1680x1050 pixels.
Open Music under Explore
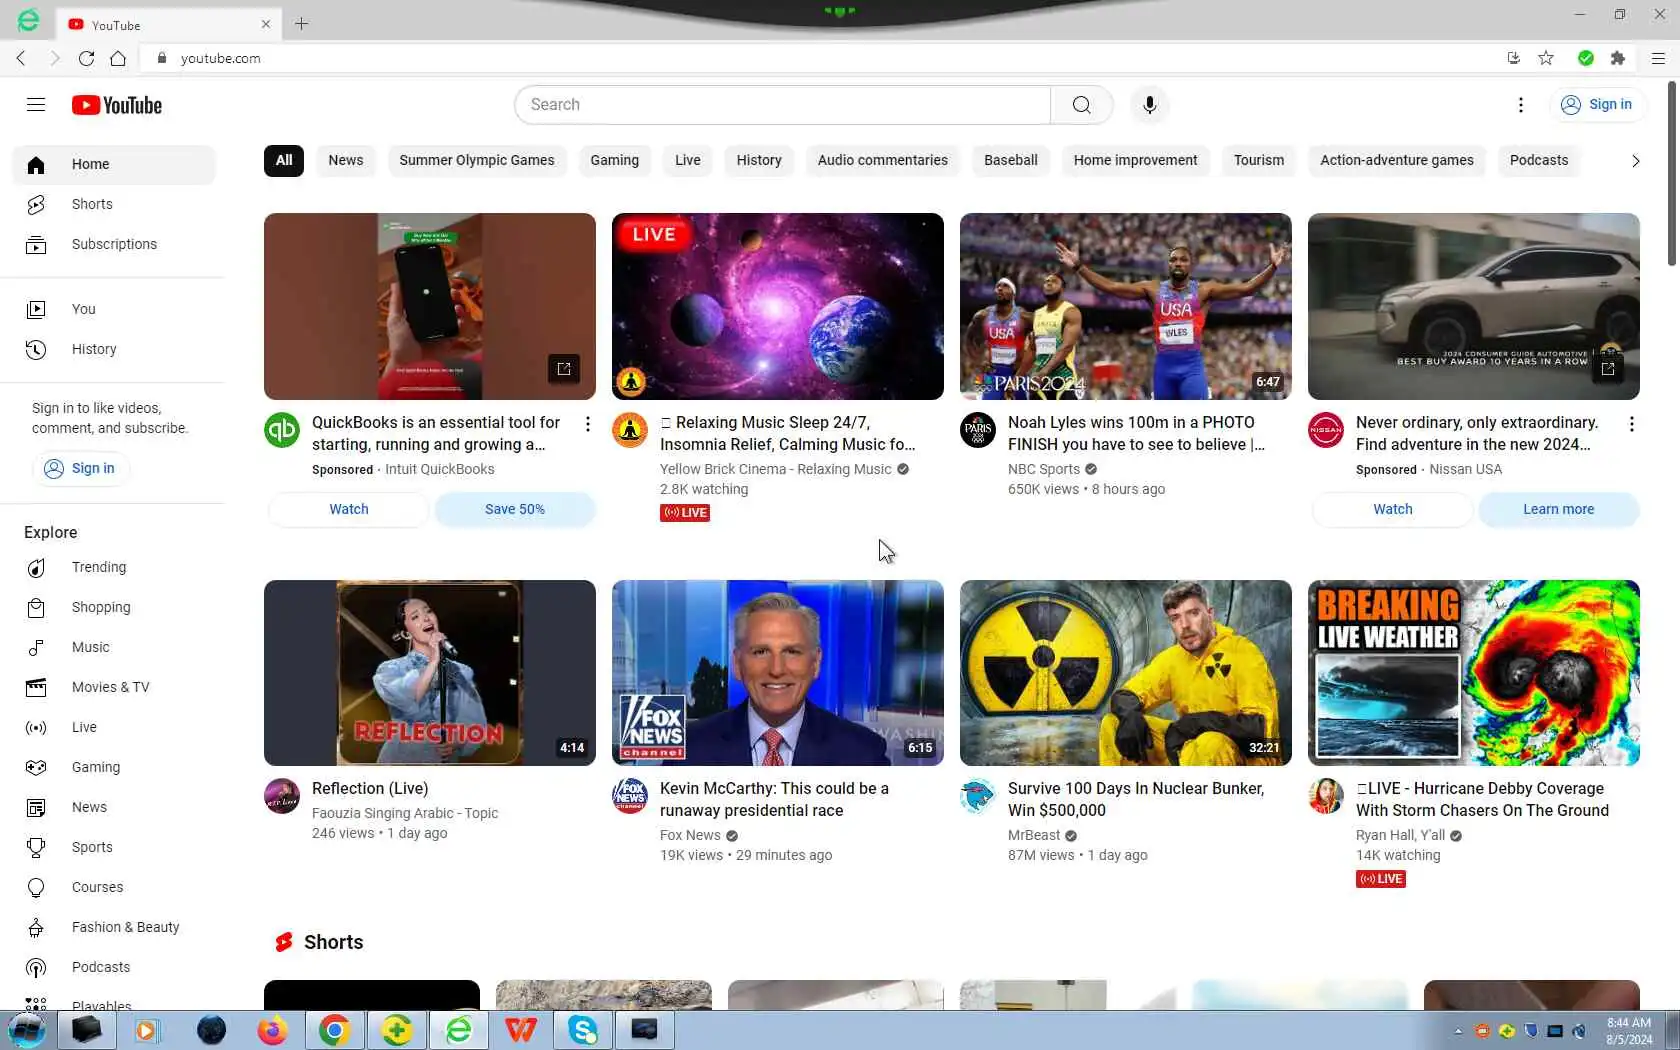tap(113, 647)
